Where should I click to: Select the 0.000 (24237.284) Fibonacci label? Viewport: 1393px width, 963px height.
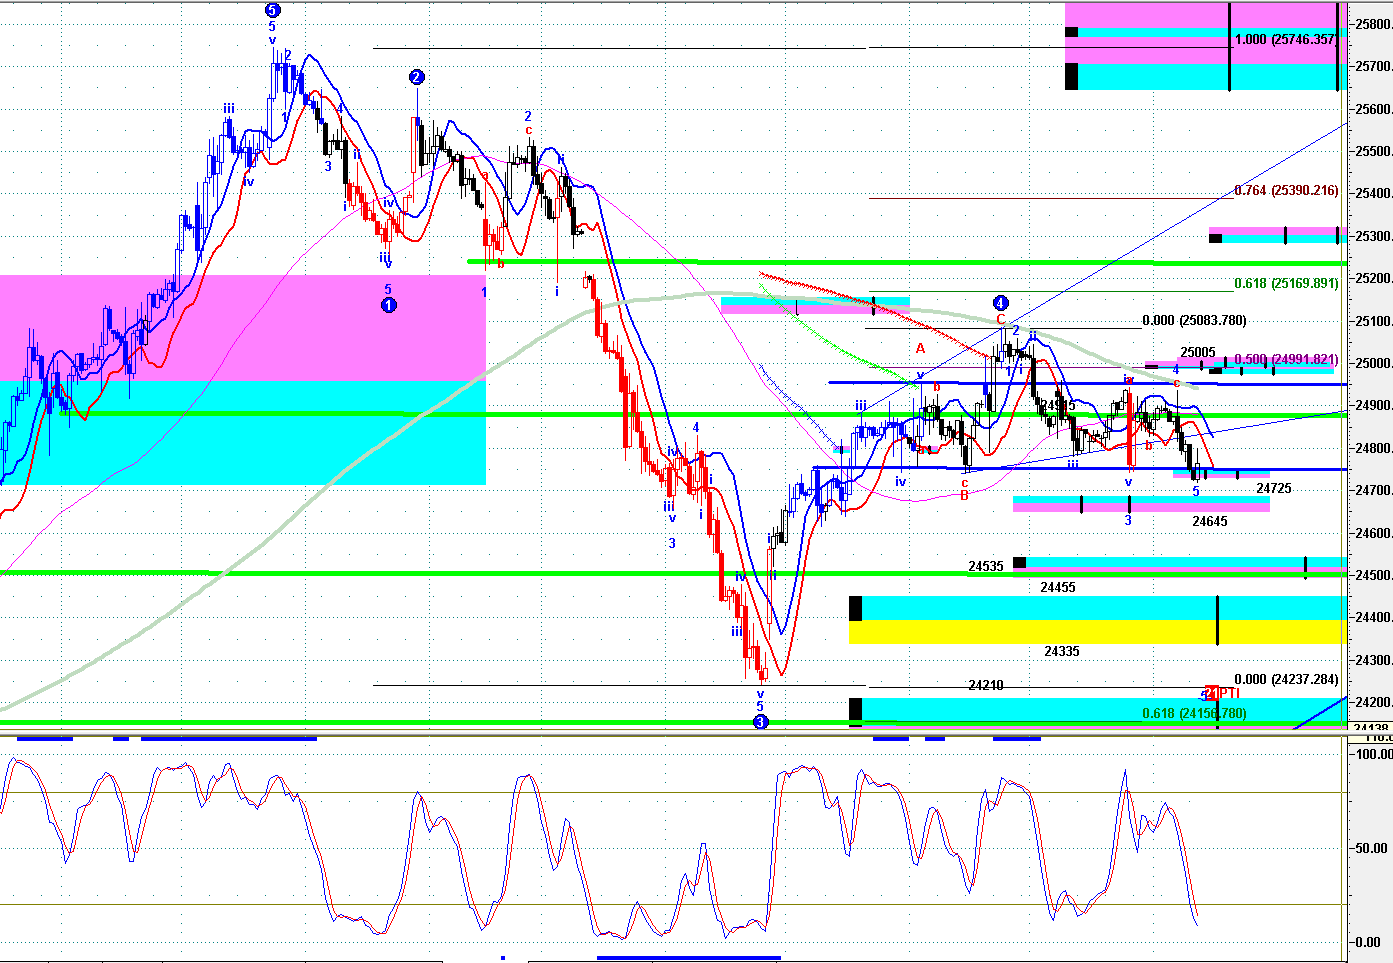(x=1285, y=680)
